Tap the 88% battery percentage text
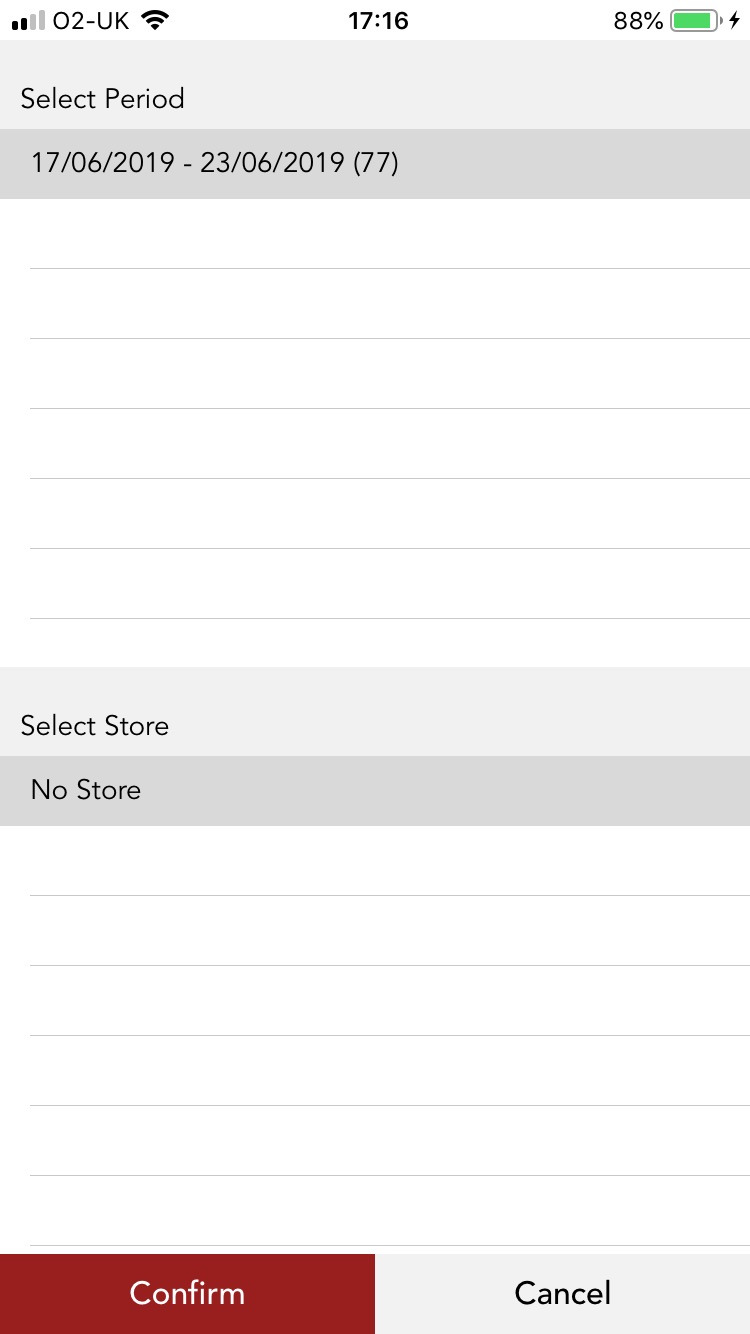750x1334 pixels. click(x=637, y=20)
